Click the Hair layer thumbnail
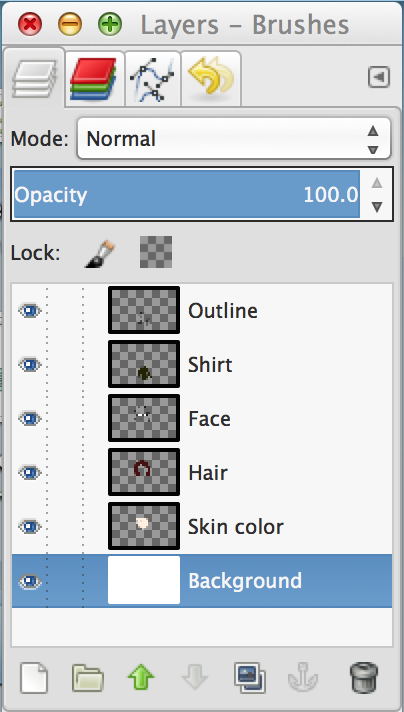Image resolution: width=404 pixels, height=712 pixels. [144, 472]
